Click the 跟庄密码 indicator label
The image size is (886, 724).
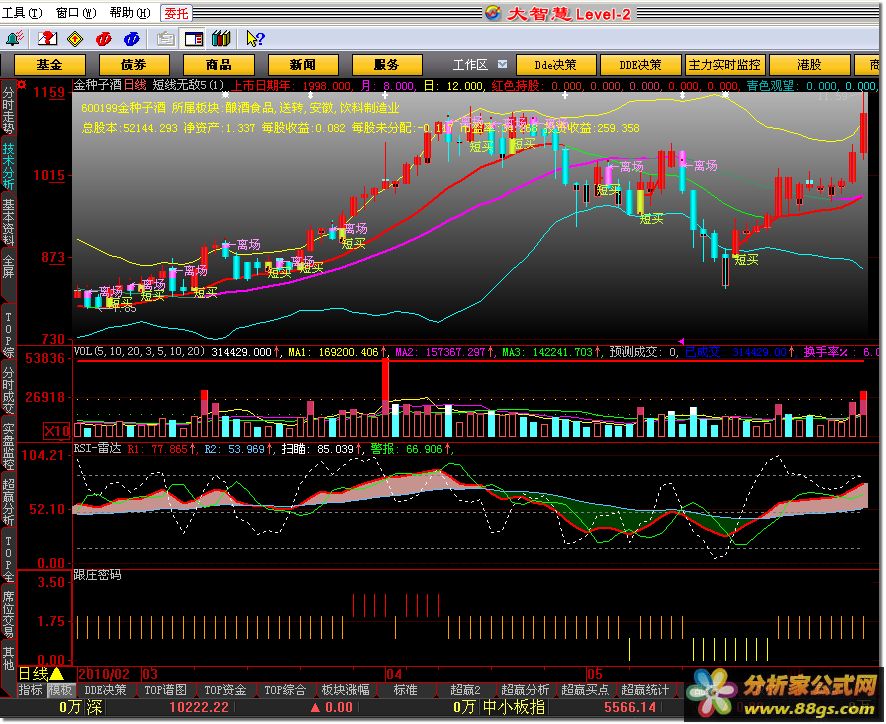click(x=97, y=575)
